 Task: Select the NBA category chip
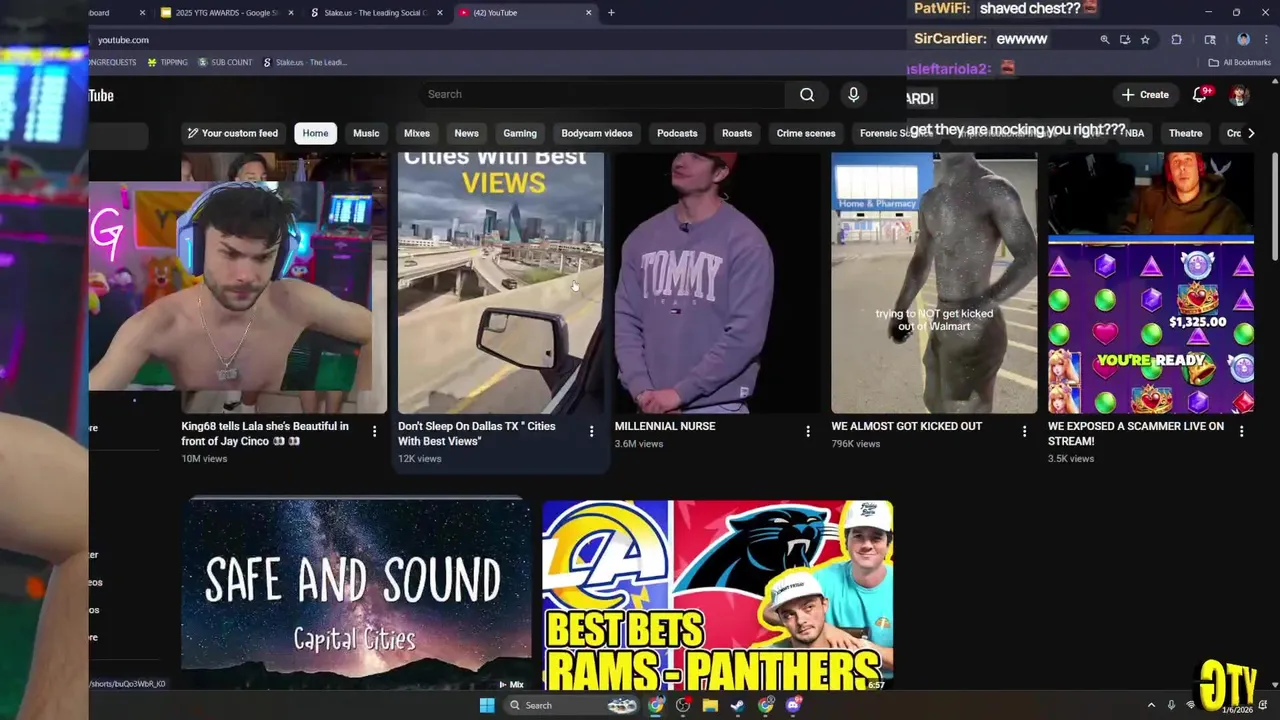(x=1134, y=133)
